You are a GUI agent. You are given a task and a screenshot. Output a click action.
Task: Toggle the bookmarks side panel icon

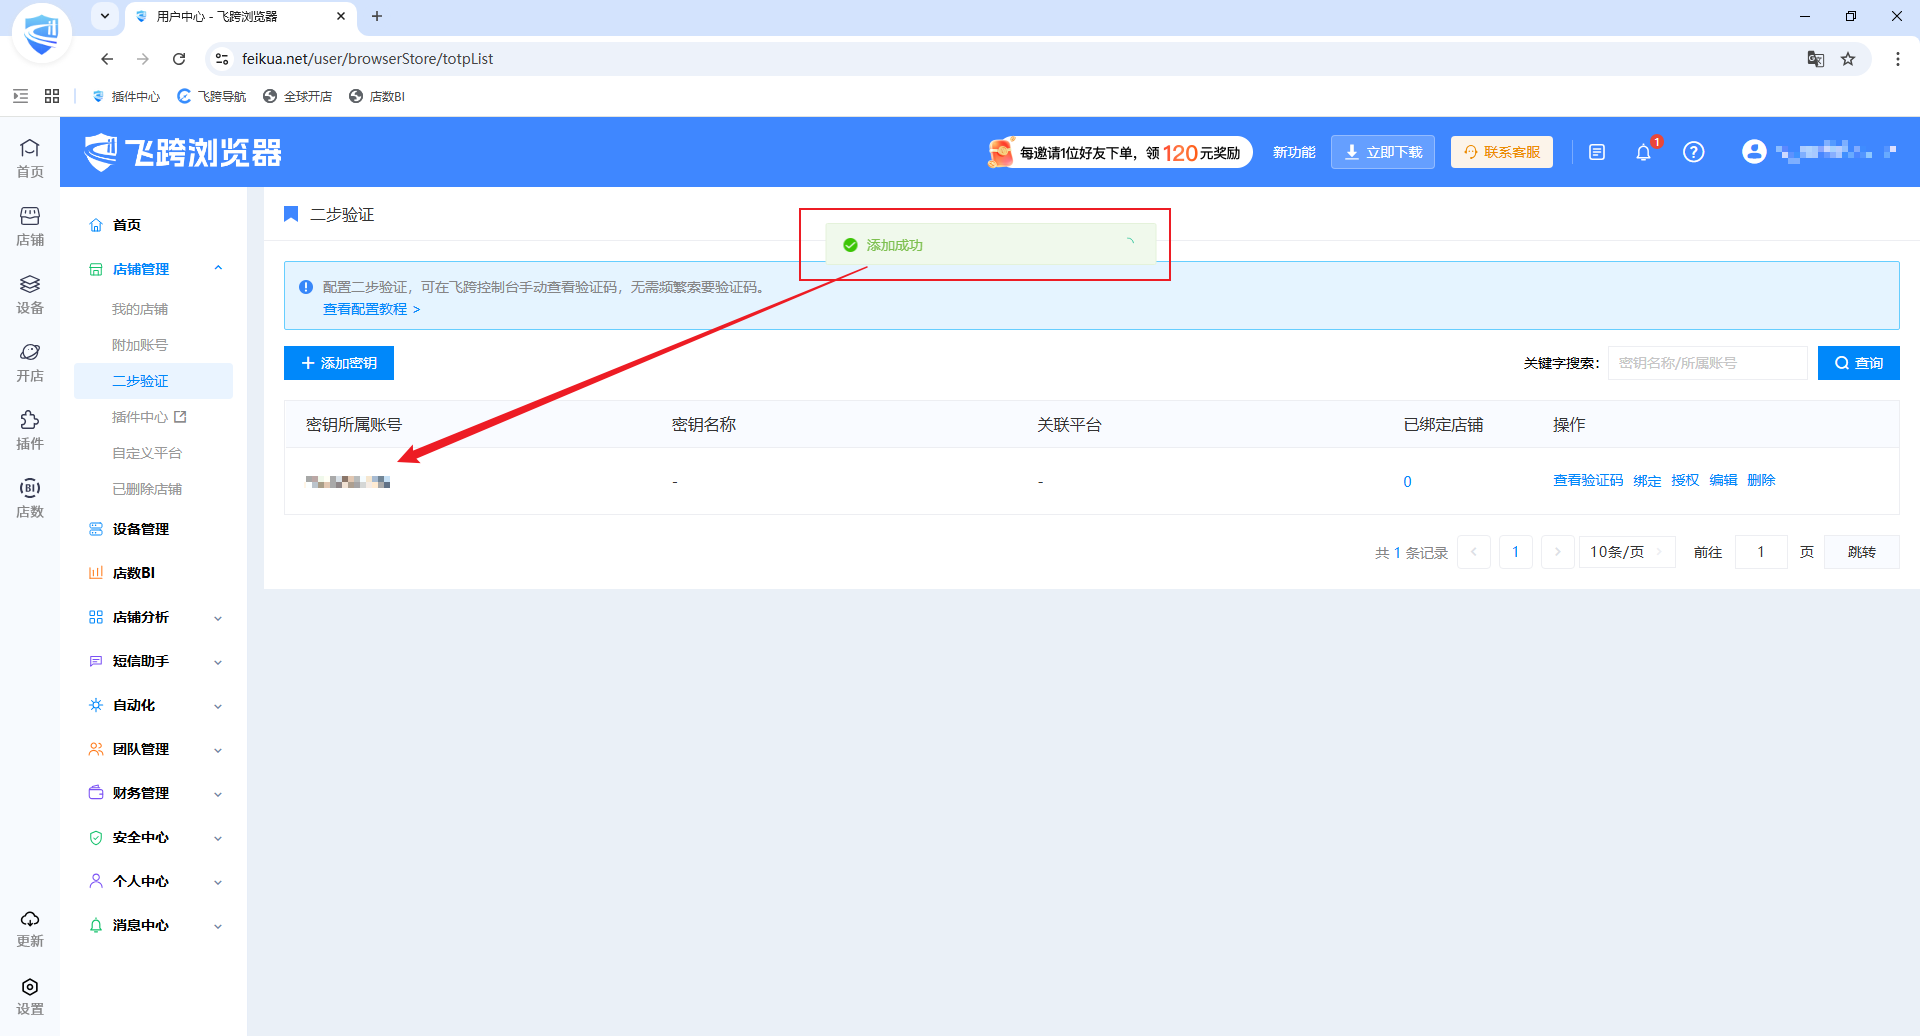pyautogui.click(x=20, y=96)
